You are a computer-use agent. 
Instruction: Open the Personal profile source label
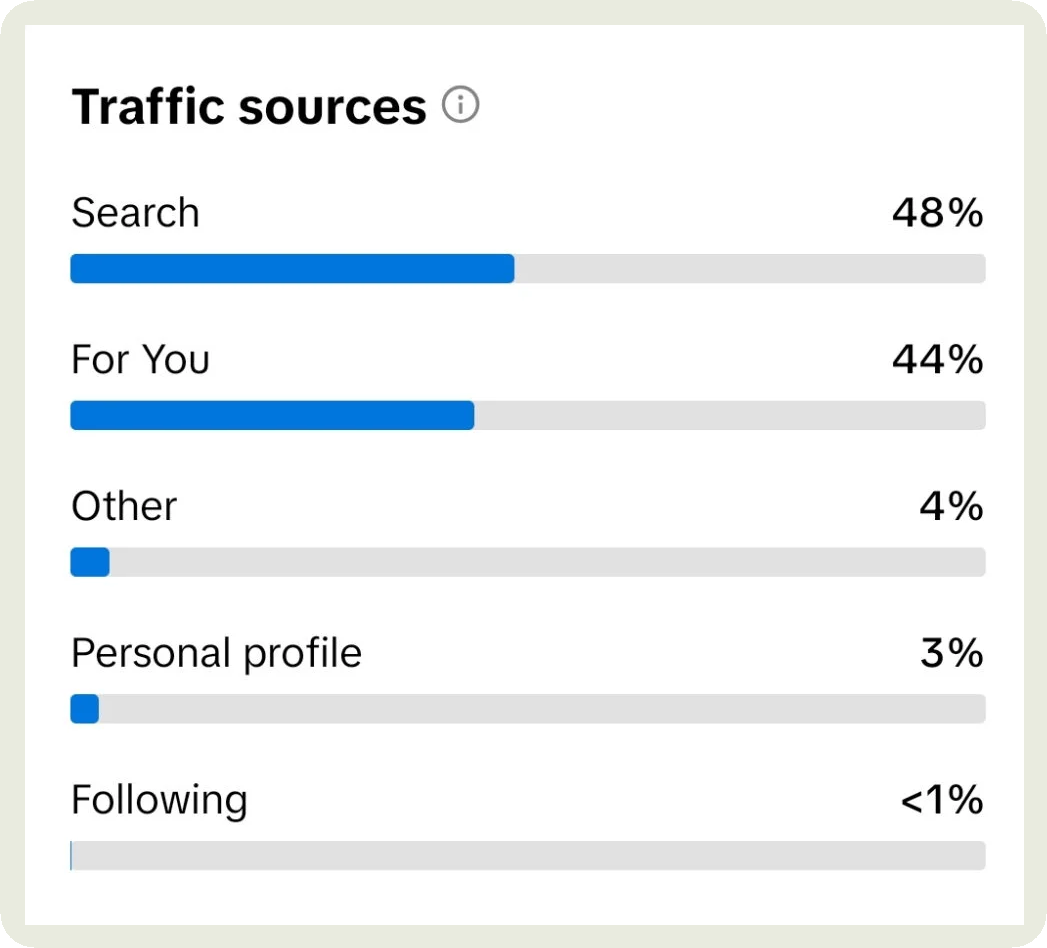click(x=216, y=653)
